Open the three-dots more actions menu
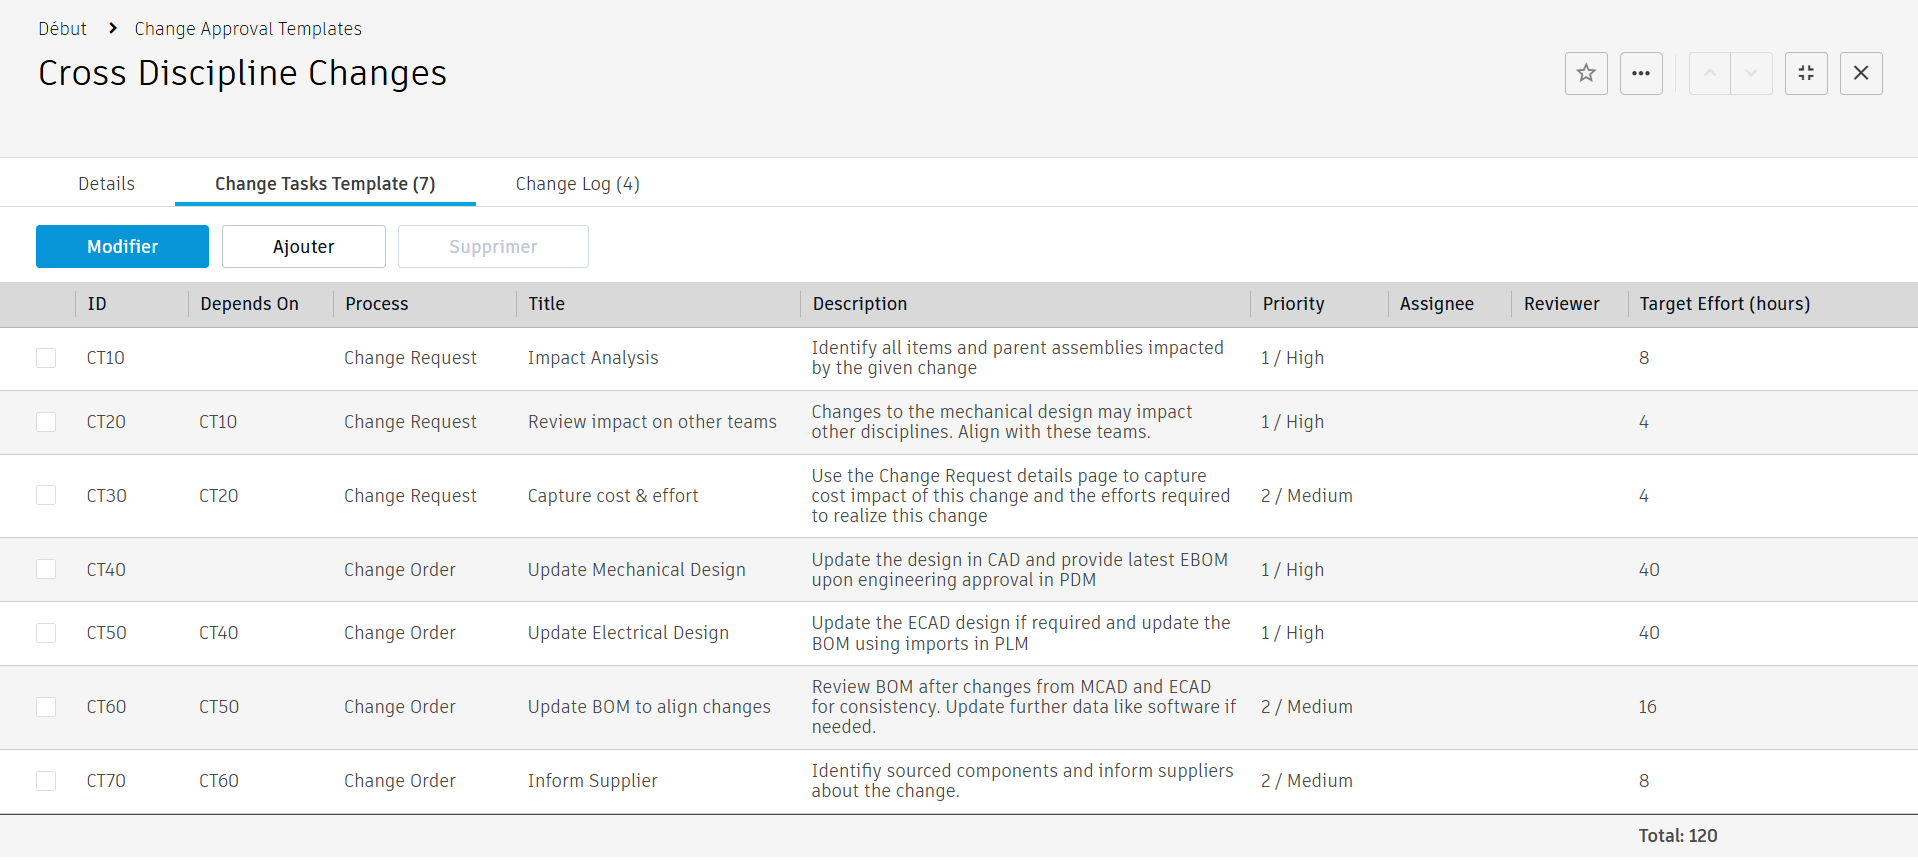The height and width of the screenshot is (860, 1918). coord(1641,73)
